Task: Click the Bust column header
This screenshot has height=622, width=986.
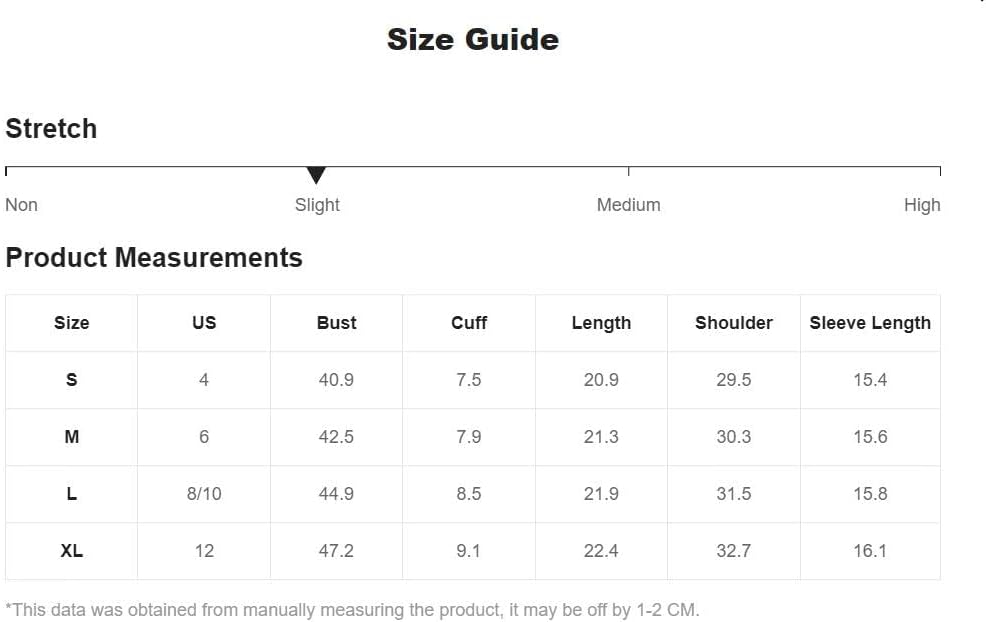Action: [x=336, y=323]
